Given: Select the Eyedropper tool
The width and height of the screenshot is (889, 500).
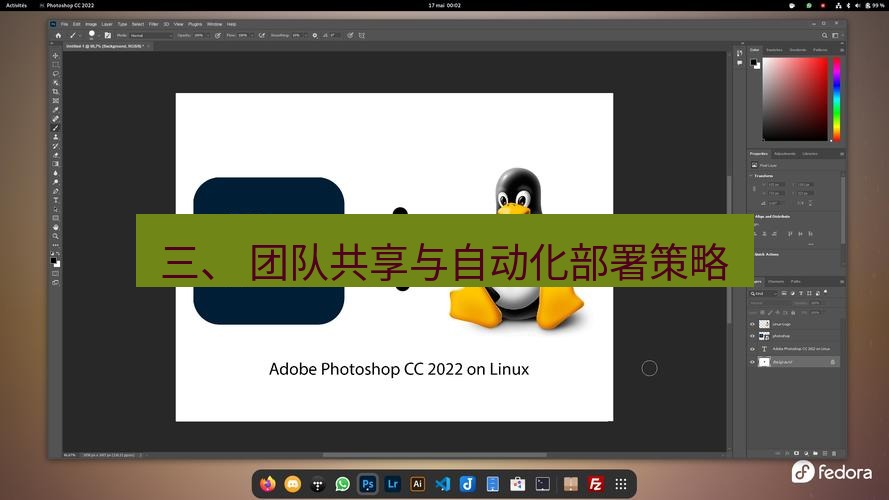Looking at the screenshot, I should coord(56,110).
